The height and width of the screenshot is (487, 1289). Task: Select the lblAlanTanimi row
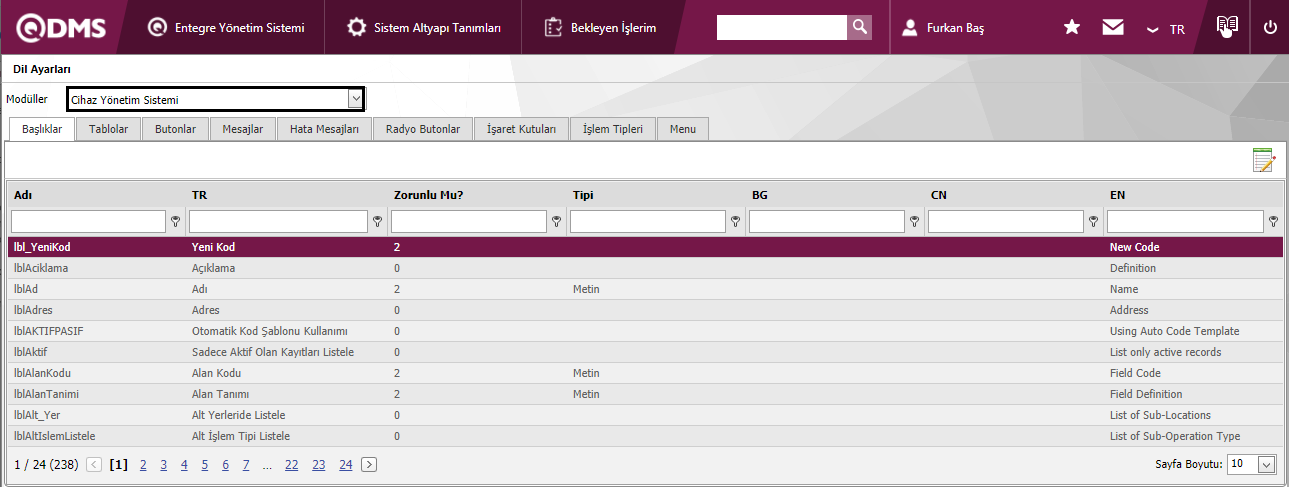coord(644,394)
